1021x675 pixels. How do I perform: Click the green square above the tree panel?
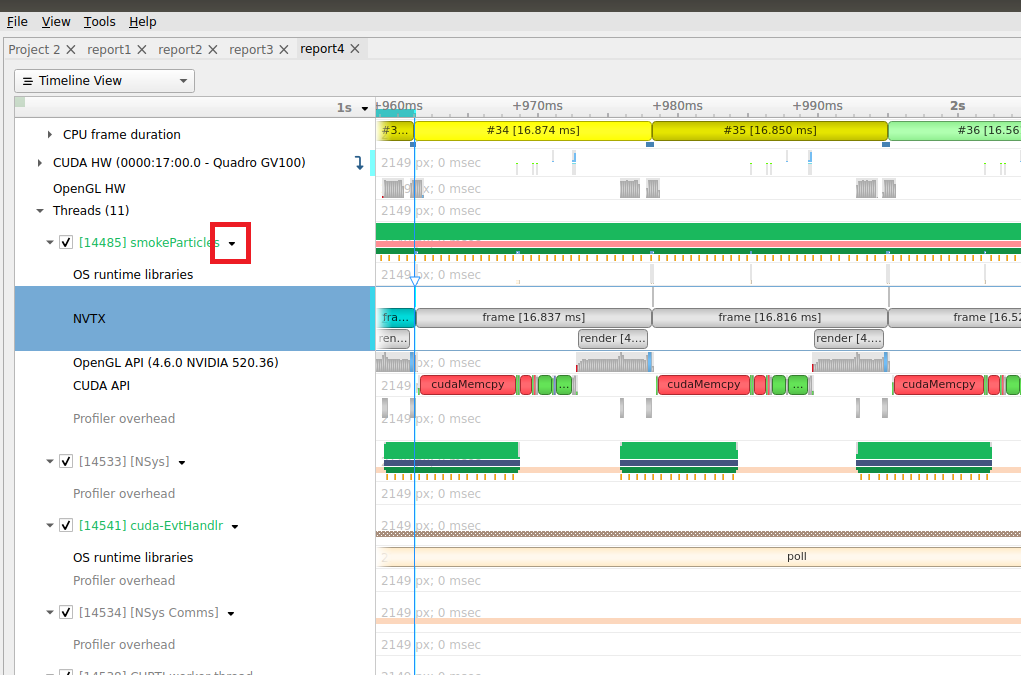click(x=20, y=102)
